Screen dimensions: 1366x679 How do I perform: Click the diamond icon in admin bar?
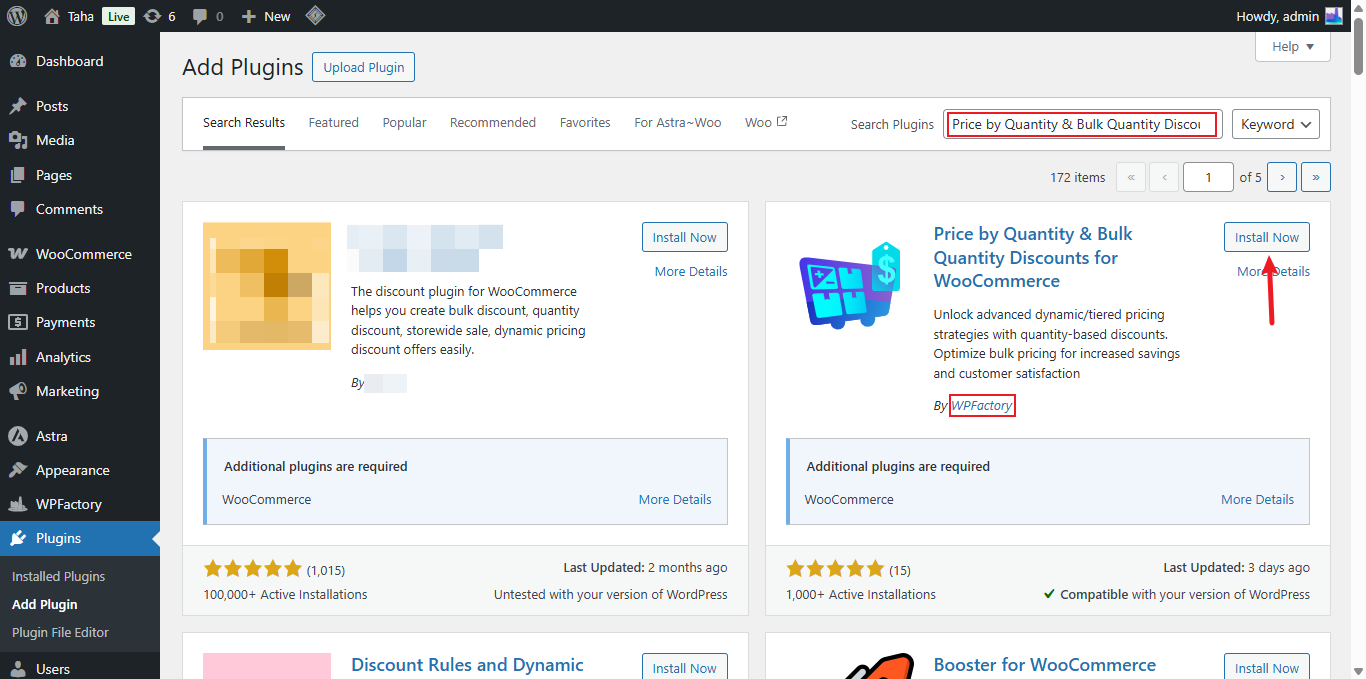(315, 16)
